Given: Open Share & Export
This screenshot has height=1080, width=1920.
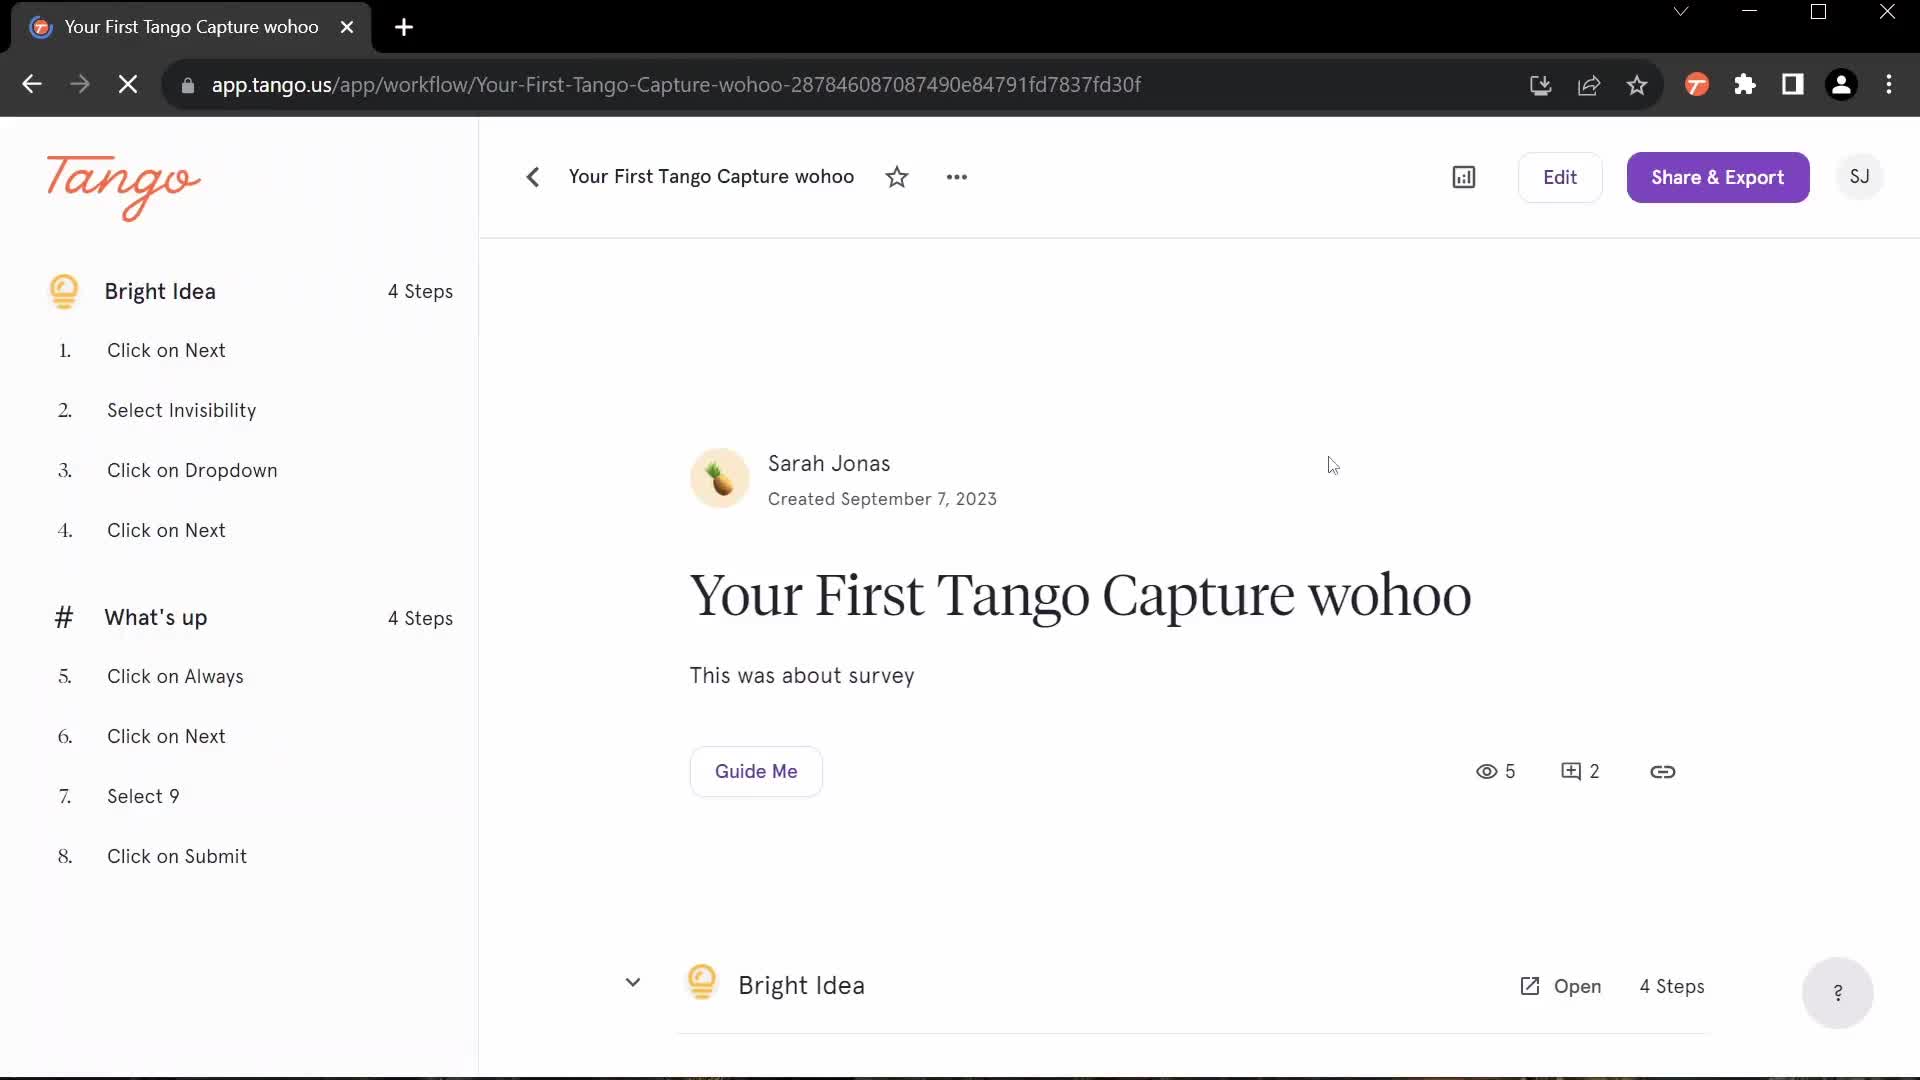Looking at the screenshot, I should (1718, 177).
